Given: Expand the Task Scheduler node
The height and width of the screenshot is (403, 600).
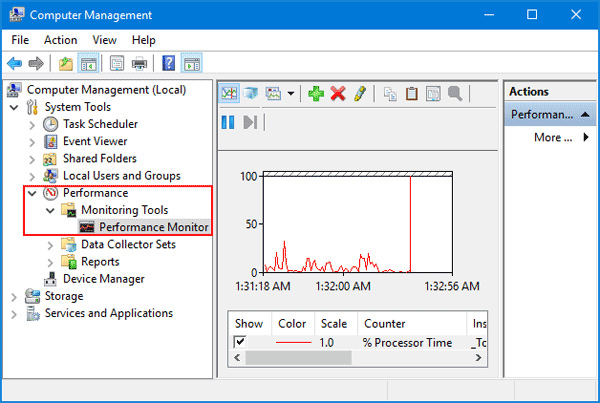Looking at the screenshot, I should pyautogui.click(x=32, y=125).
